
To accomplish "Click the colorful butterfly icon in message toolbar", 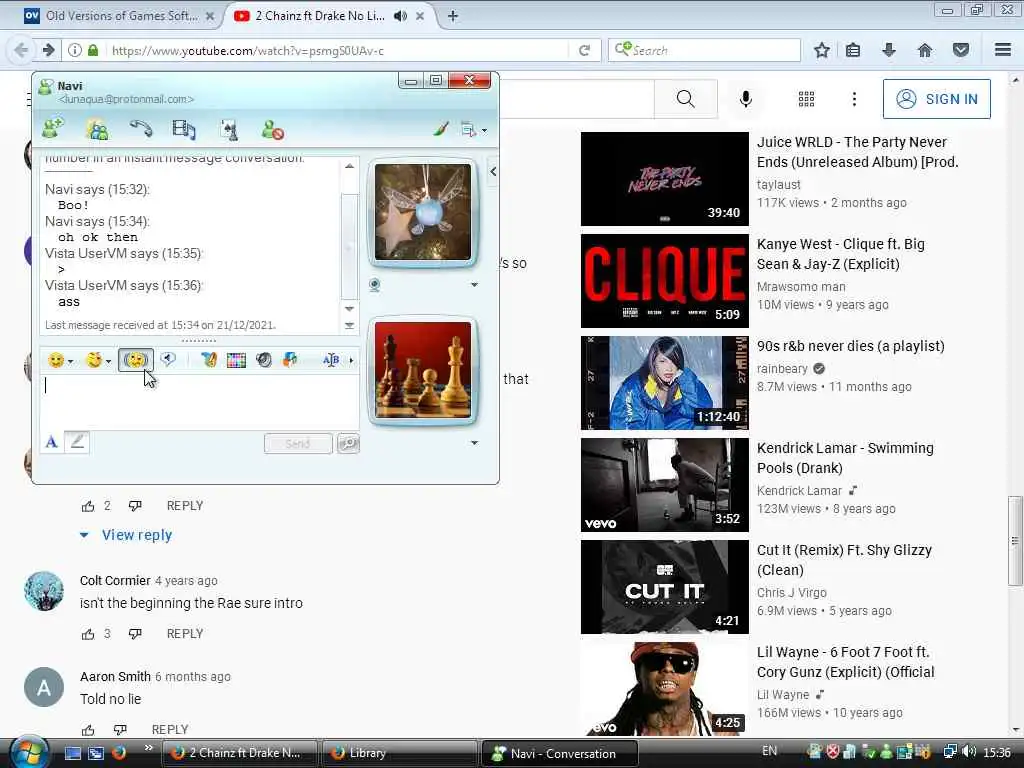I will [290, 359].
